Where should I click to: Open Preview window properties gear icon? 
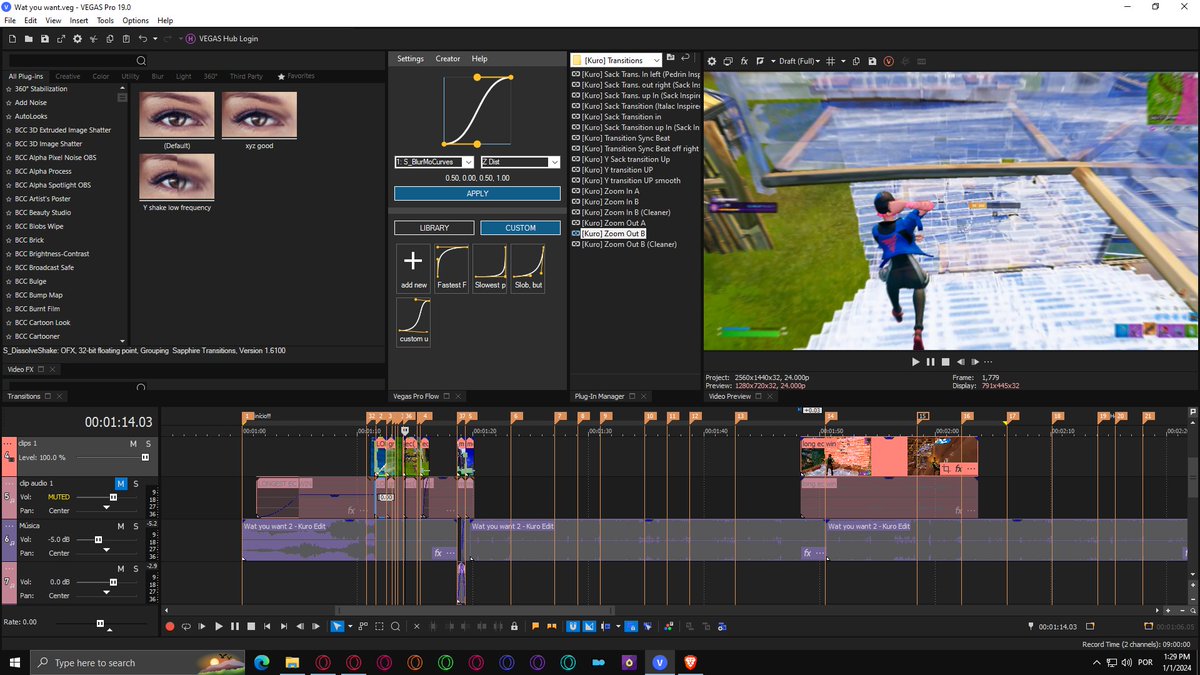pyautogui.click(x=711, y=61)
